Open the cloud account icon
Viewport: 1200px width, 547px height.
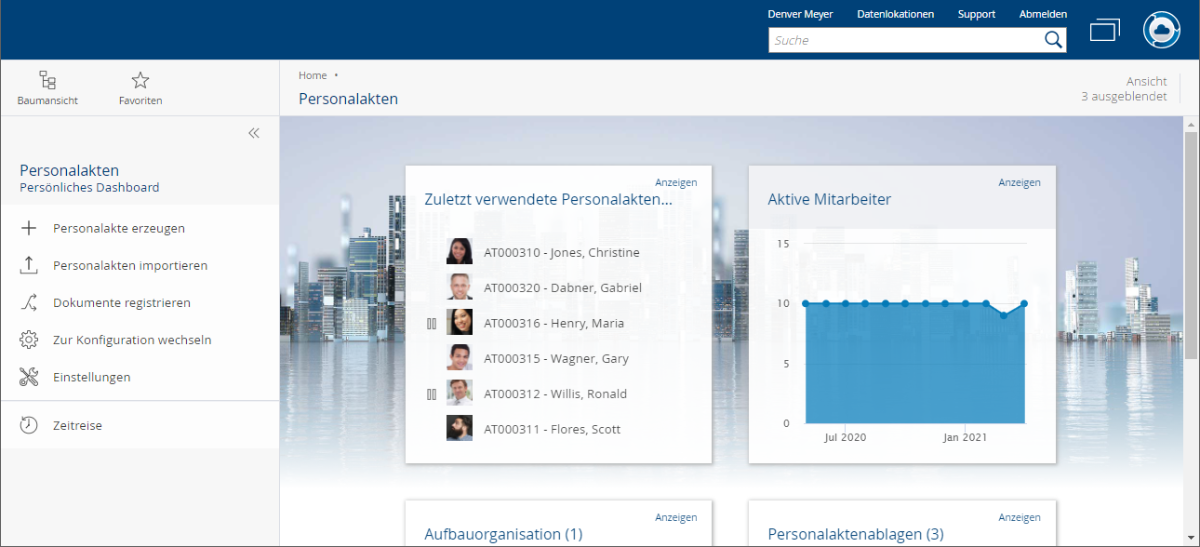[x=1162, y=30]
